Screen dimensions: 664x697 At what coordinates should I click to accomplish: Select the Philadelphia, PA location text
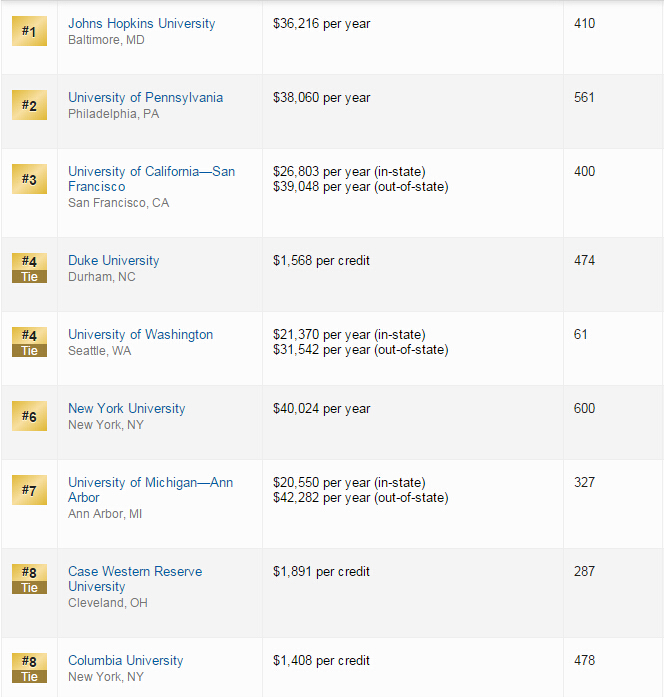click(x=113, y=114)
